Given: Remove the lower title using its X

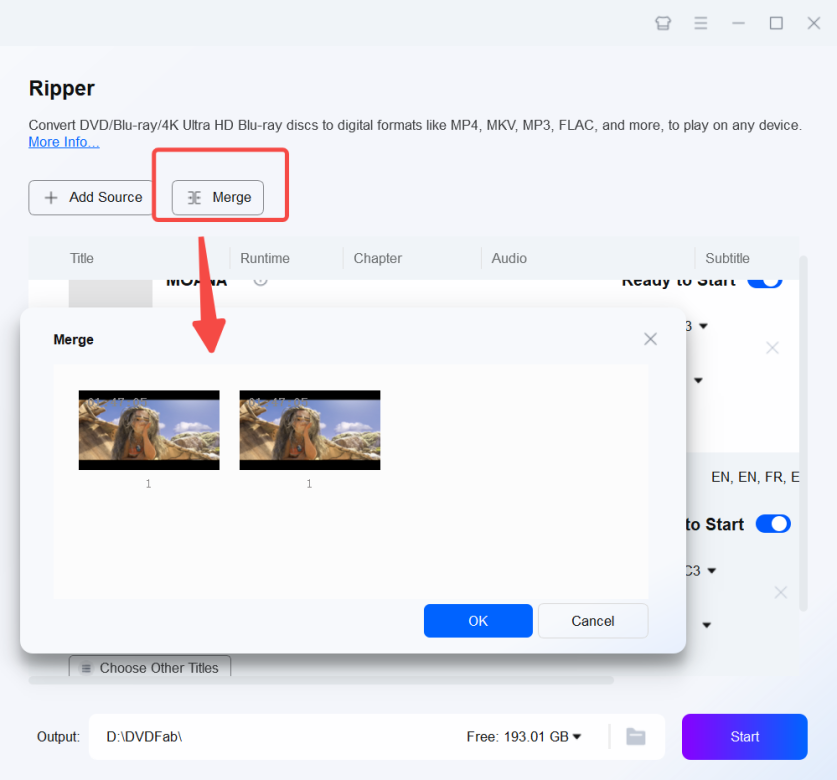Looking at the screenshot, I should tap(780, 592).
